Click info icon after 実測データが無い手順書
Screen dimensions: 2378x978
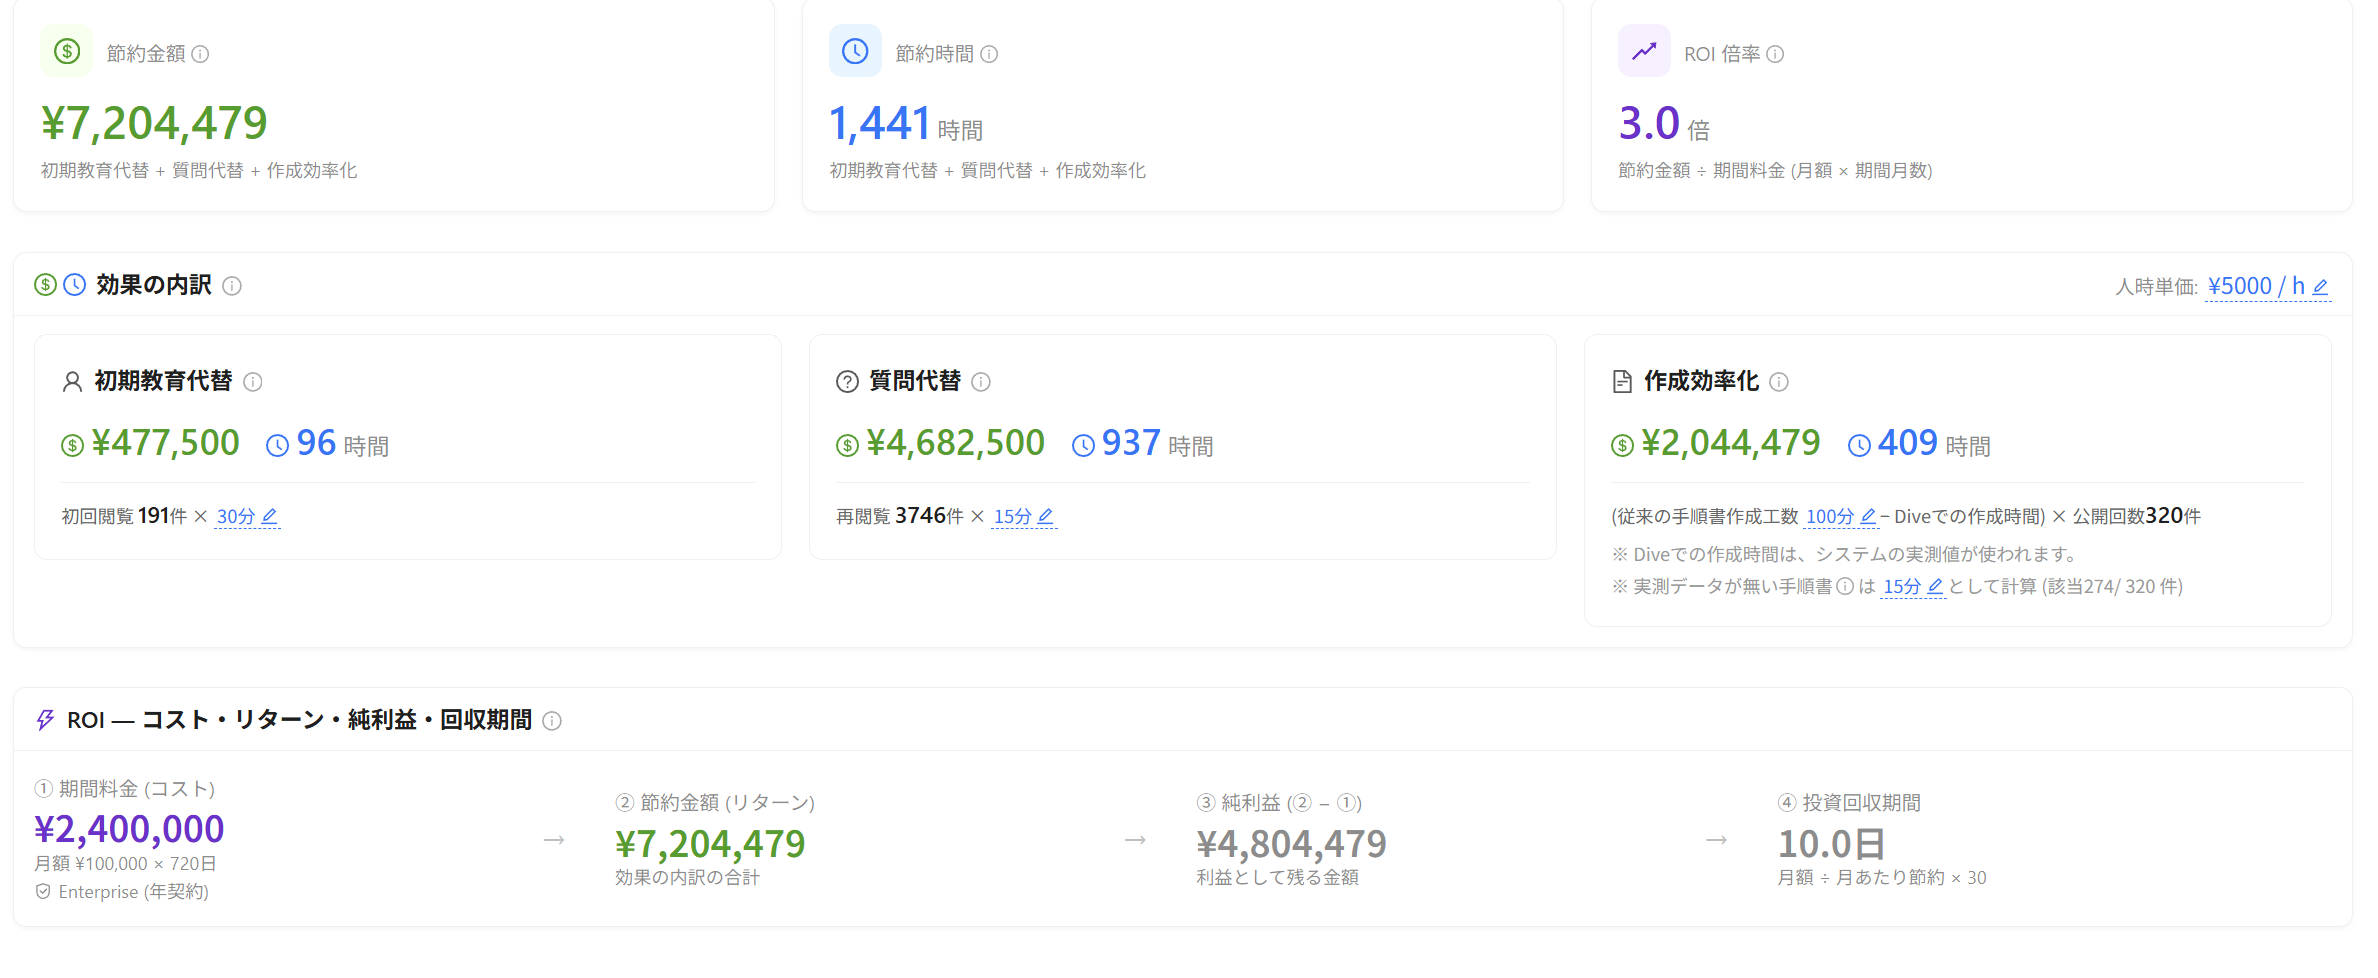[1845, 587]
